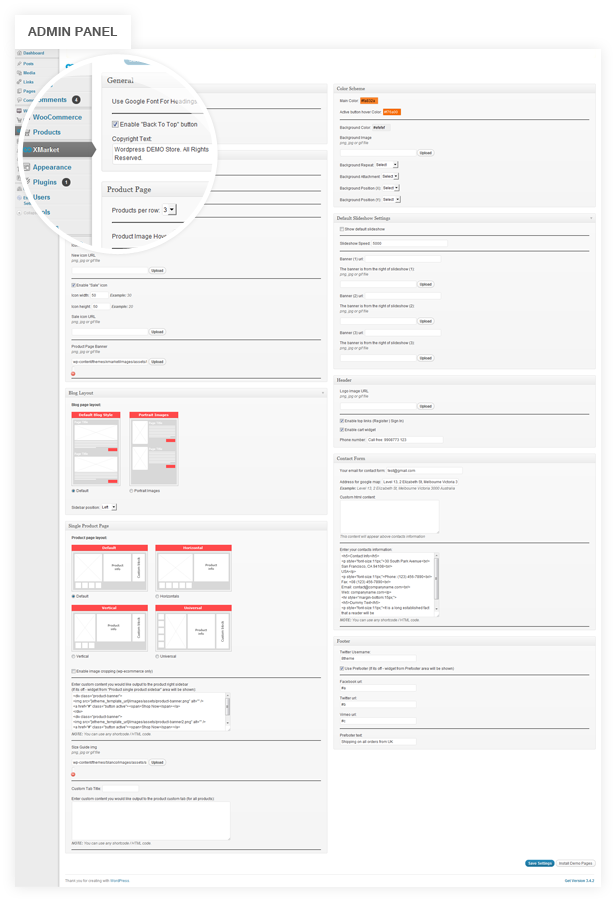Open the Dashboard menu in sidebar

(x=33, y=51)
